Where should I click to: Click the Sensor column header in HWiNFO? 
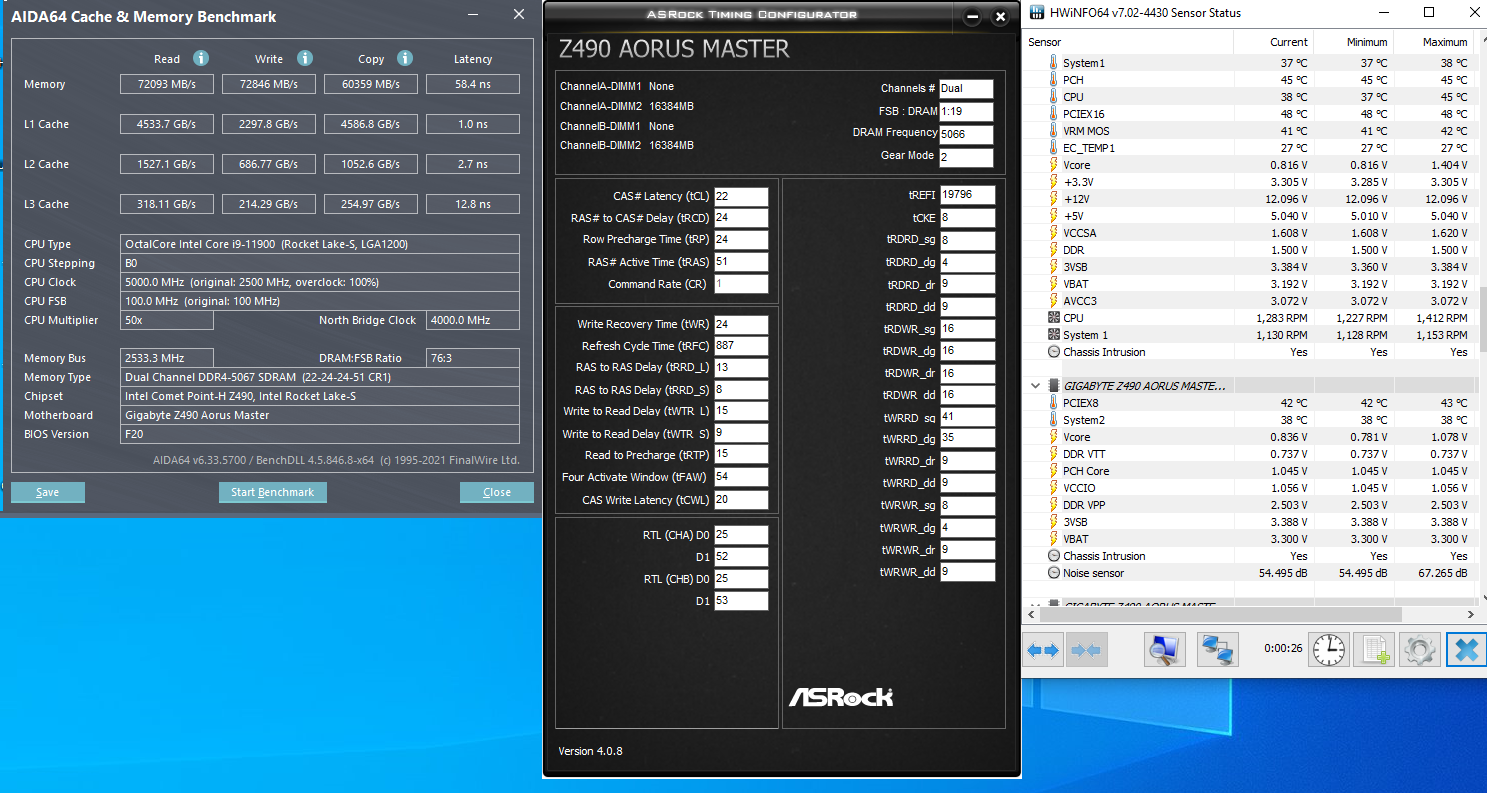click(x=1128, y=42)
